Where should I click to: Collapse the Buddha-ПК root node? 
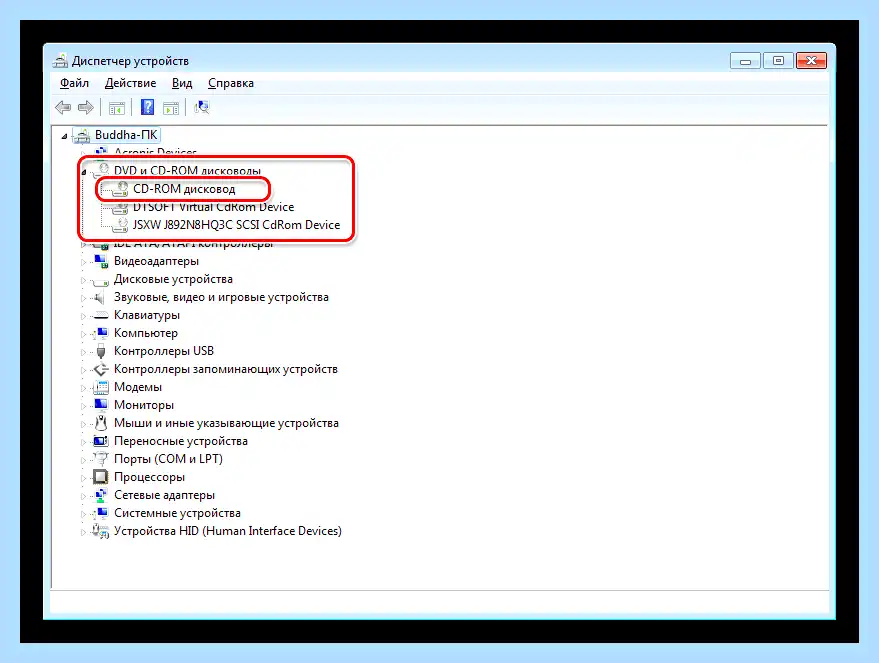coord(64,136)
